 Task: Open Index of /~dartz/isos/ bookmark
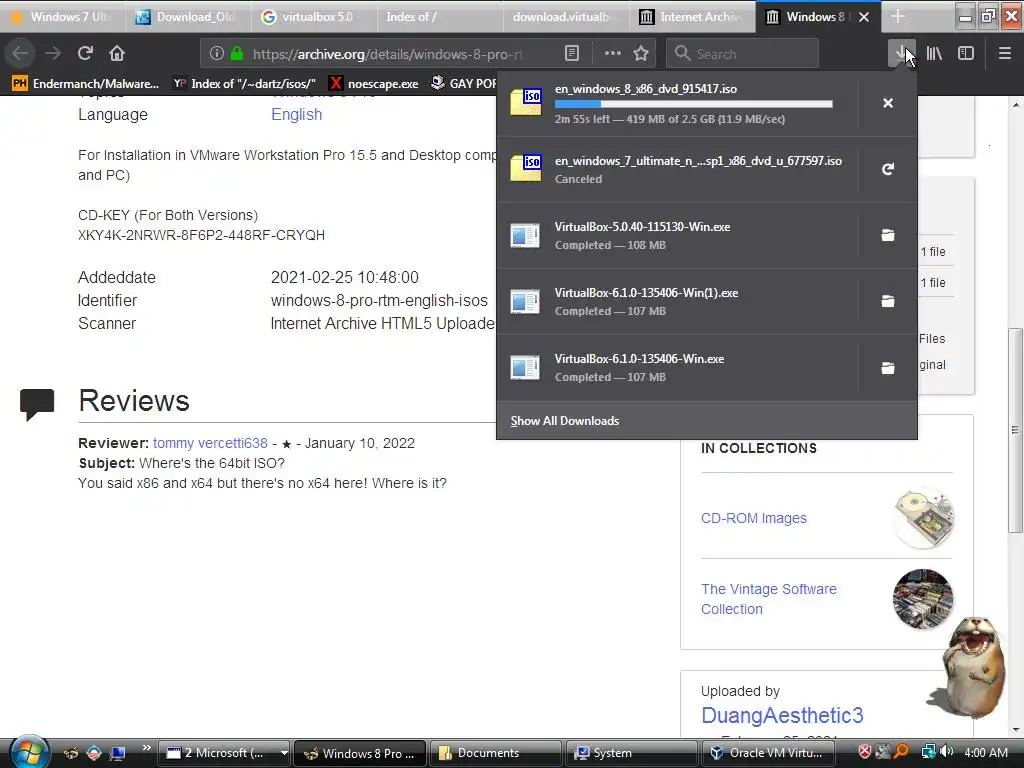245,84
